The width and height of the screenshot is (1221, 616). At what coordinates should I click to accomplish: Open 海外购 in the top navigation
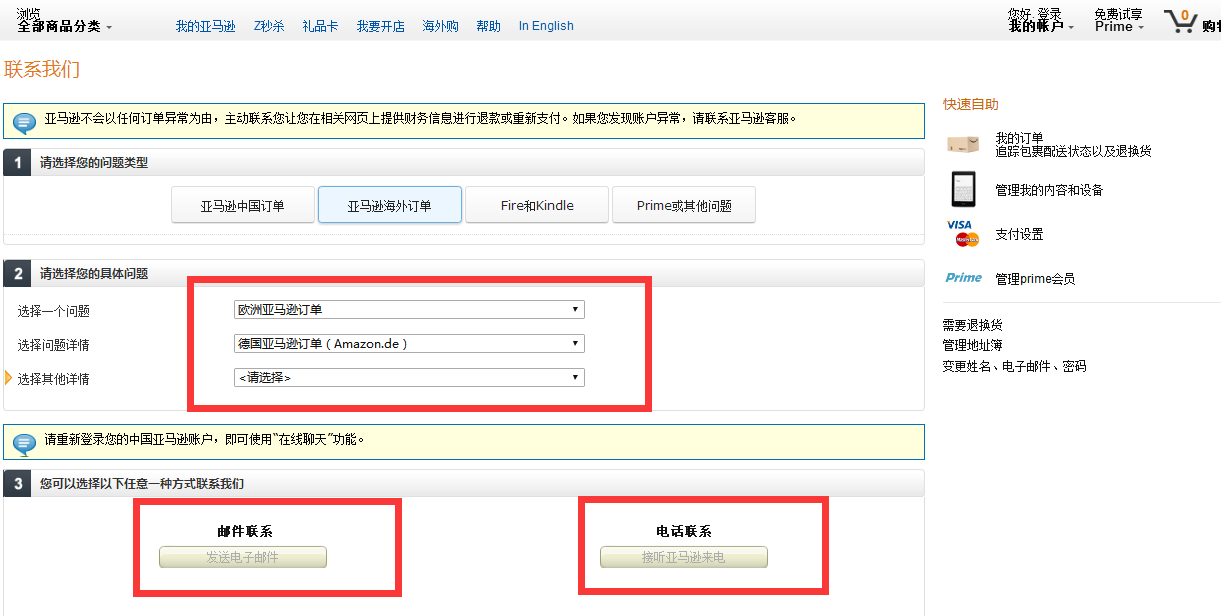click(440, 27)
